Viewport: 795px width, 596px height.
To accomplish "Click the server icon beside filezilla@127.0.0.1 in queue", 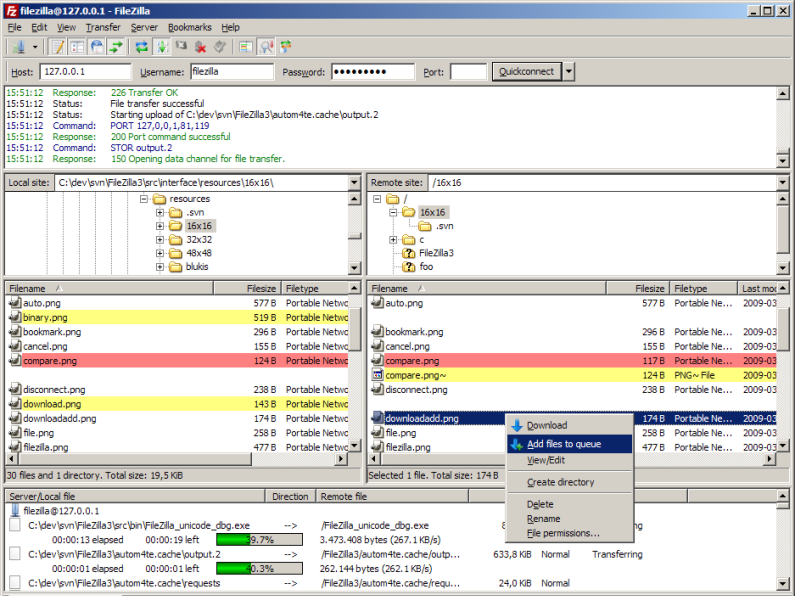I will 15,510.
